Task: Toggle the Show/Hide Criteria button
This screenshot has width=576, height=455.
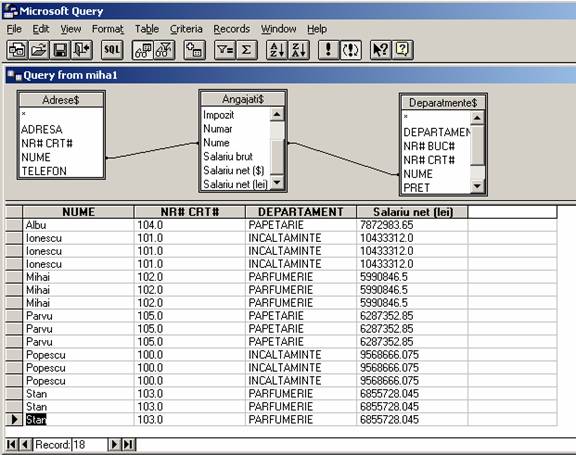Action: (x=164, y=50)
